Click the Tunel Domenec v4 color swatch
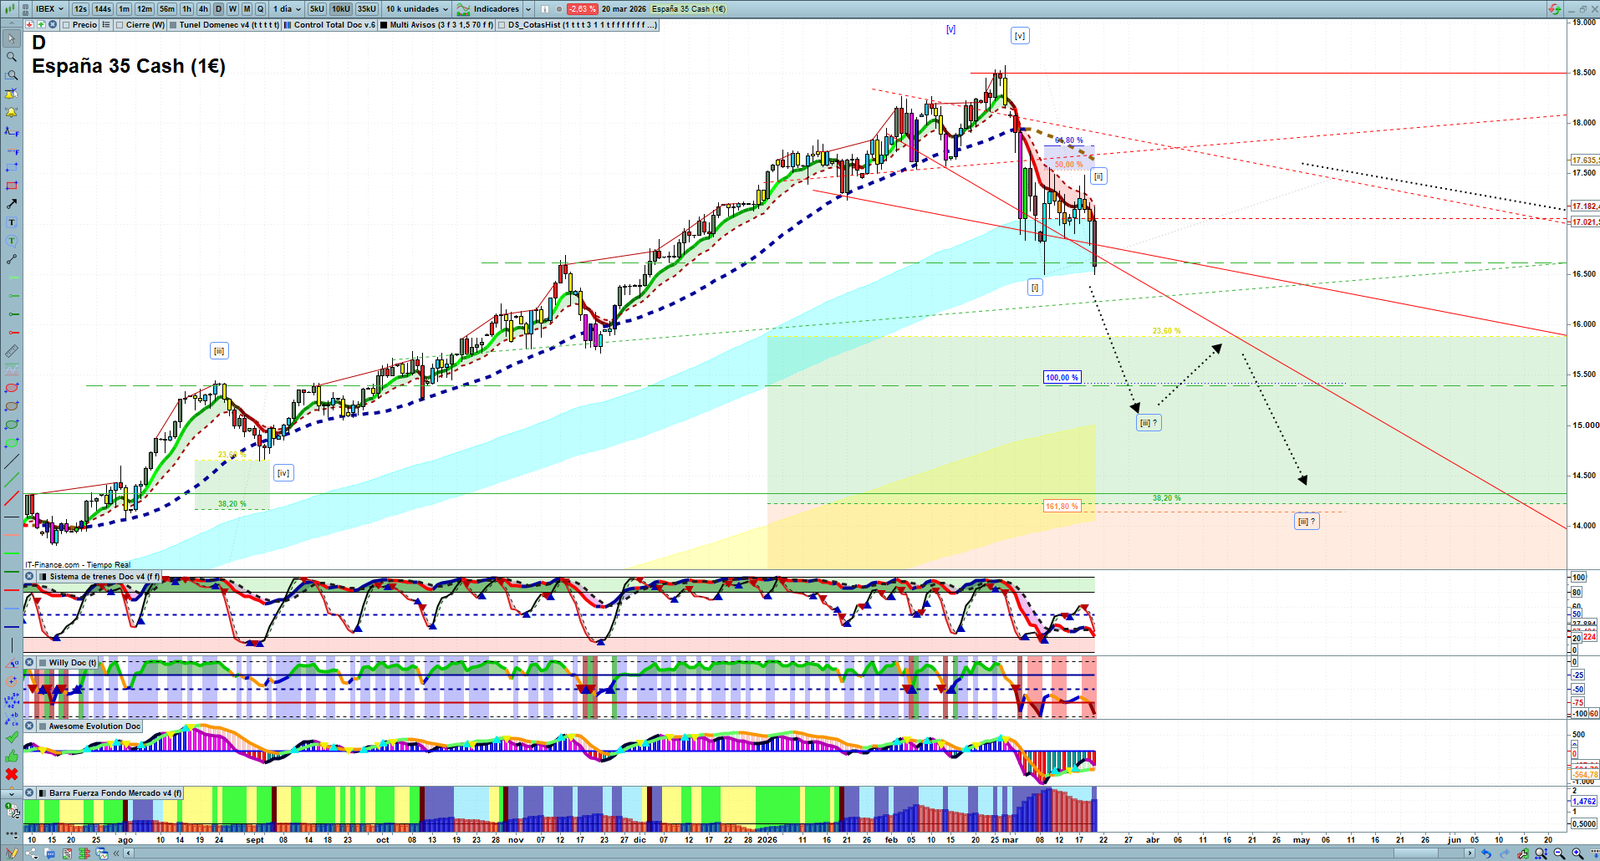The height and width of the screenshot is (861, 1600). point(173,25)
